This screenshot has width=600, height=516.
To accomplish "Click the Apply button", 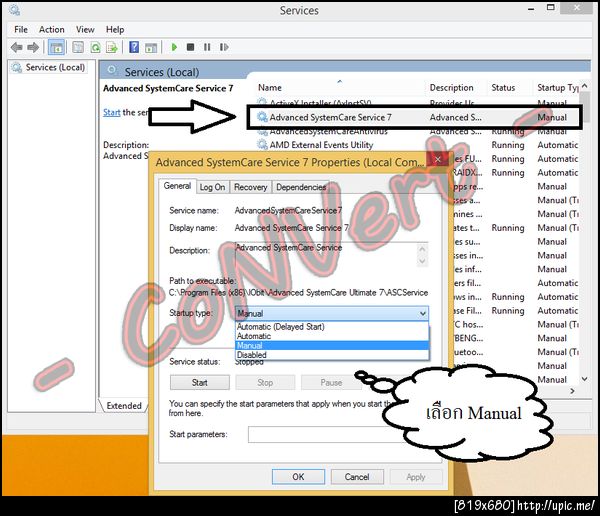I will [x=416, y=477].
